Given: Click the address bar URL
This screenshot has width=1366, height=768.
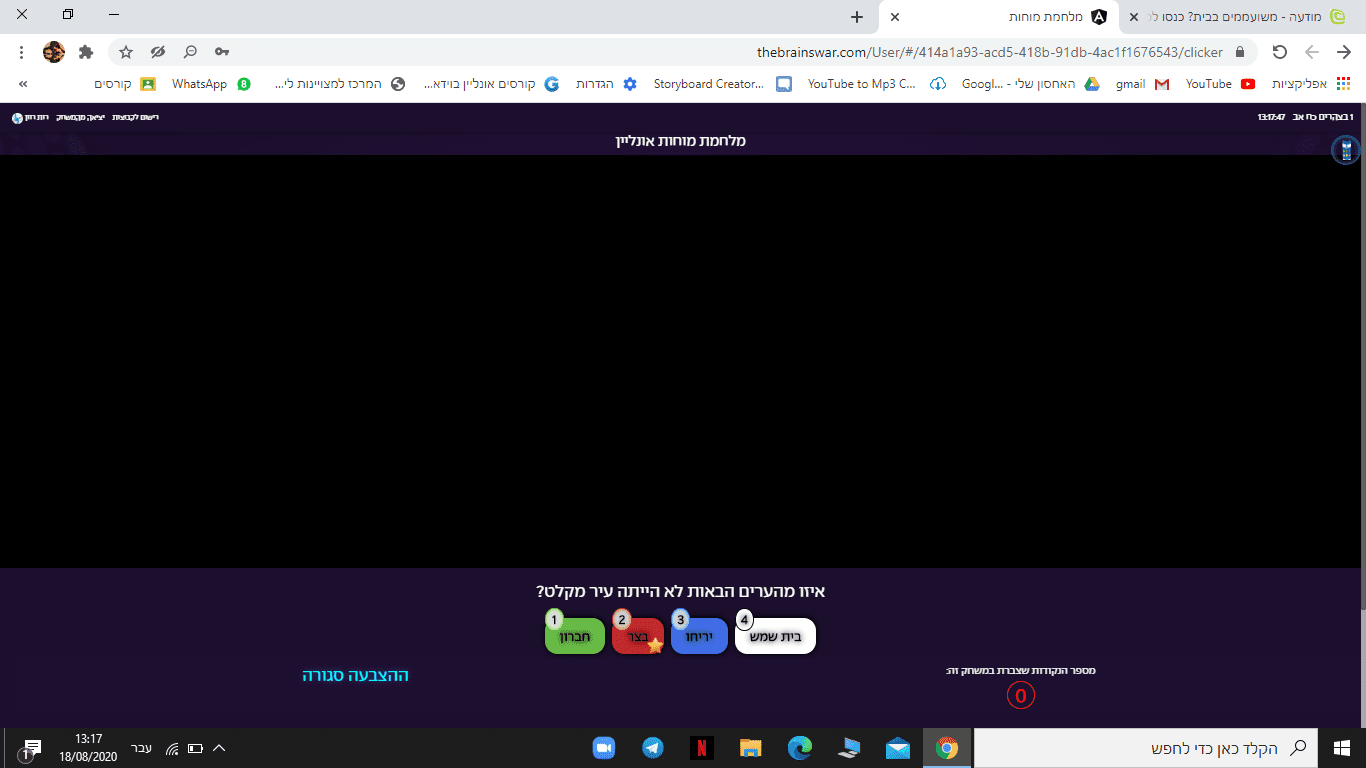Looking at the screenshot, I should point(990,52).
